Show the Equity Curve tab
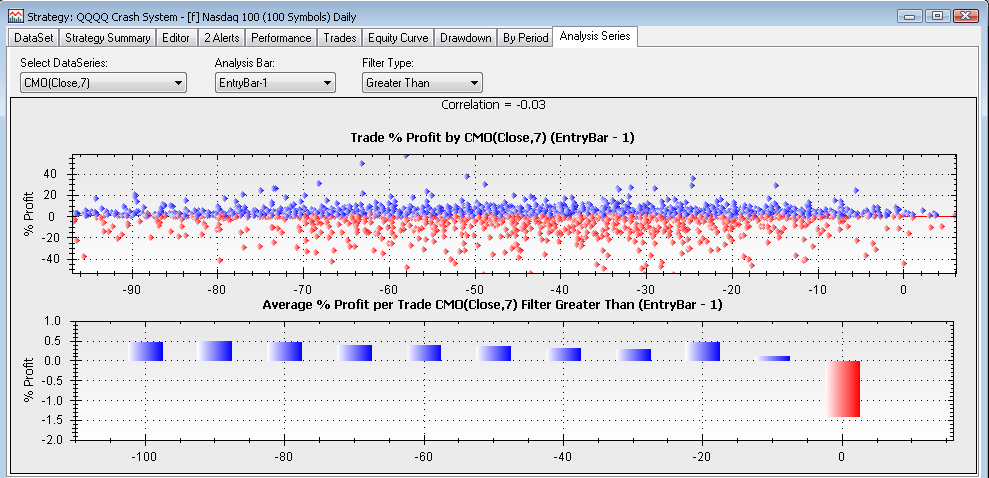This screenshot has width=989, height=478. tap(398, 38)
